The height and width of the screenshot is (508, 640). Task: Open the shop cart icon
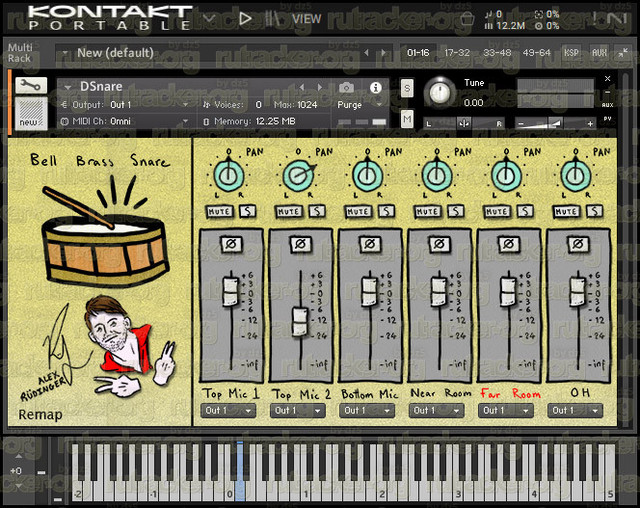click(467, 19)
